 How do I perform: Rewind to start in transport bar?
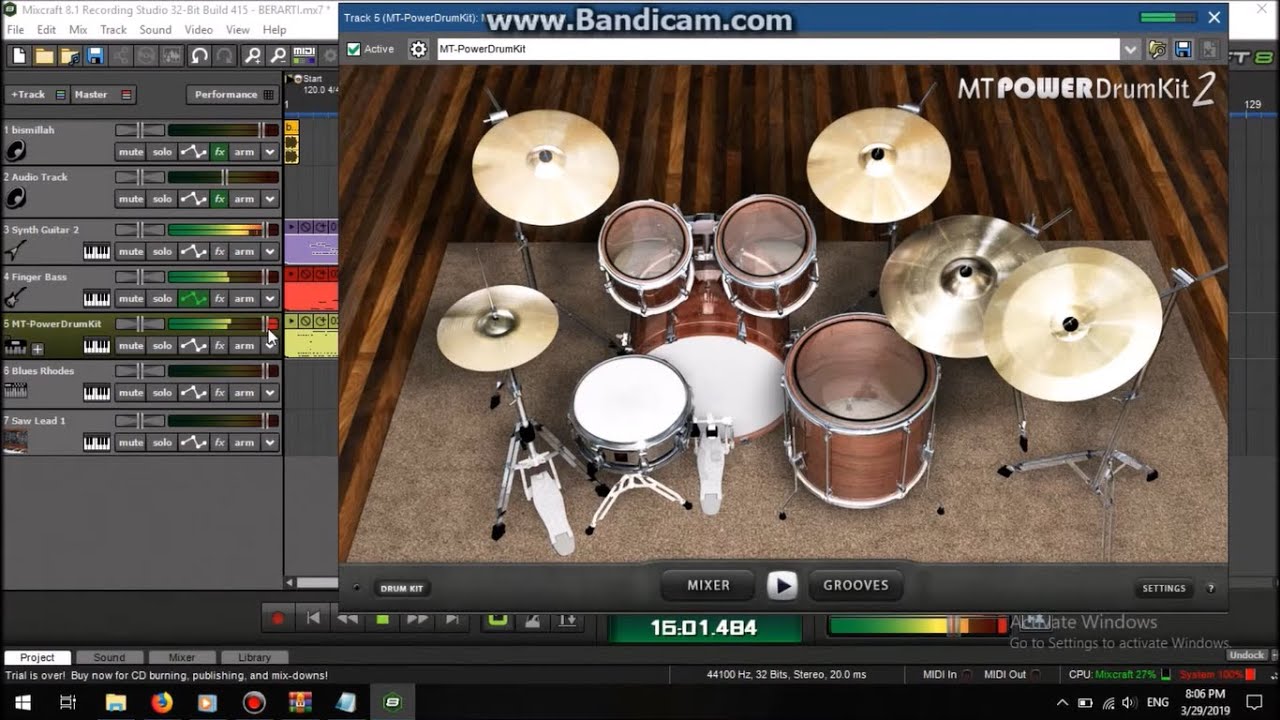click(313, 619)
